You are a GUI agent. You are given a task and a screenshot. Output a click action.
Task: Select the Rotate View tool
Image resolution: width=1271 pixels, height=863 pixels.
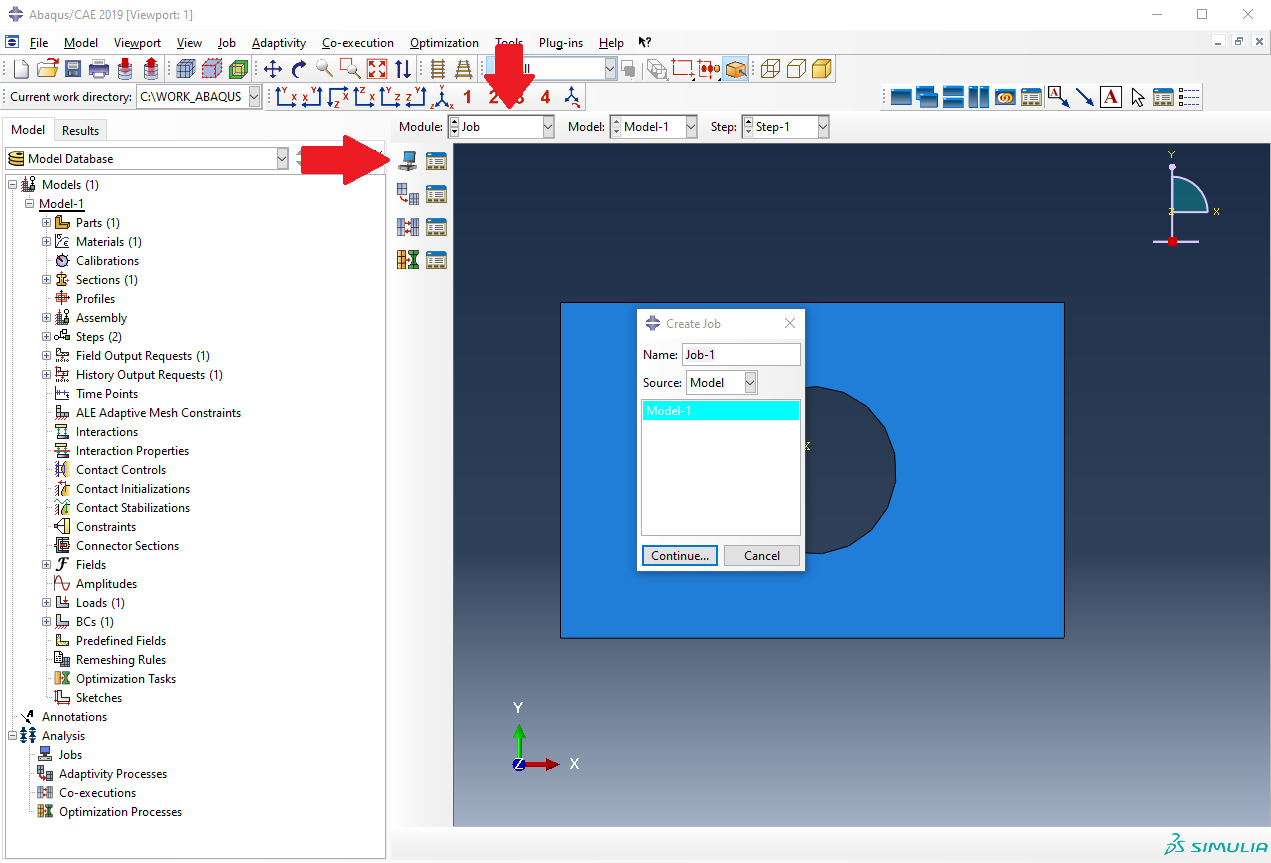298,69
